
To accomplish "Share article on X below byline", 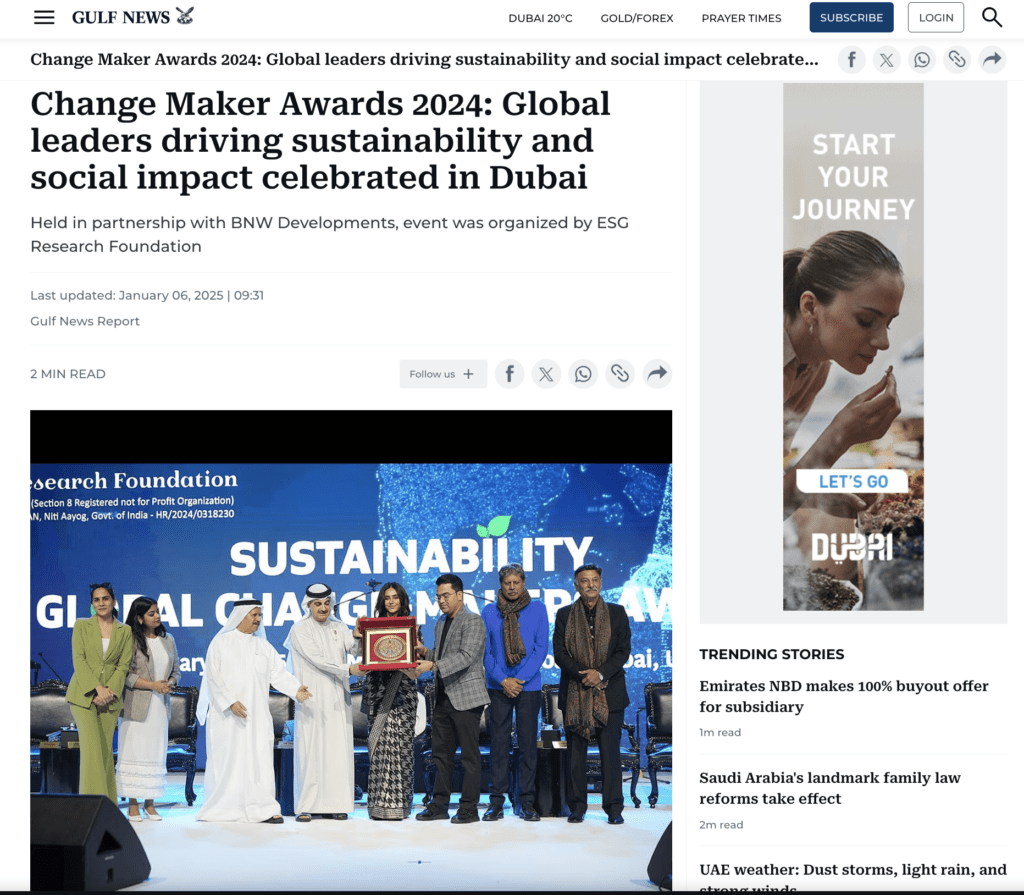I will click(546, 374).
